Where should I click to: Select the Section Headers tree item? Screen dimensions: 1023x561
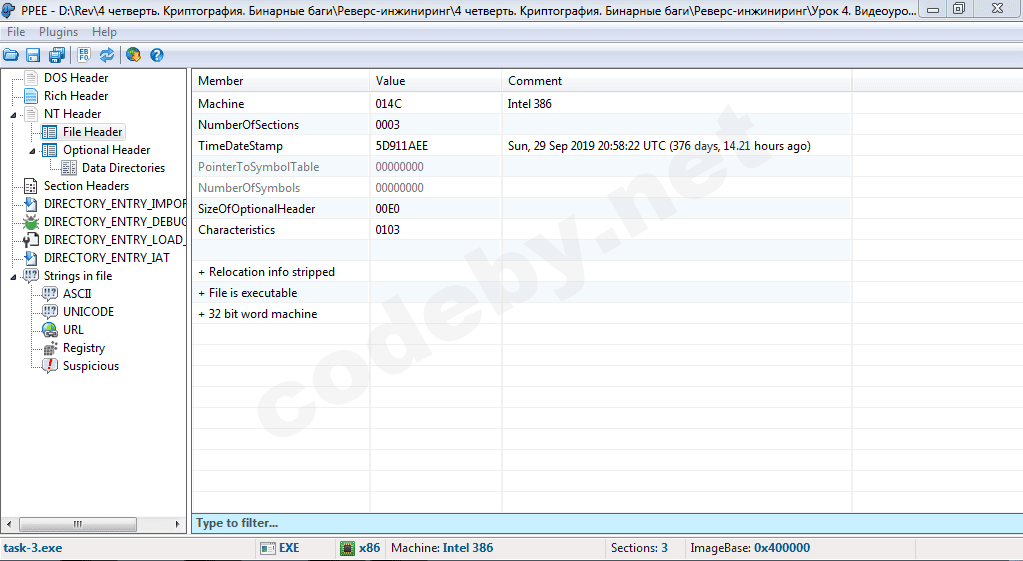click(86, 186)
